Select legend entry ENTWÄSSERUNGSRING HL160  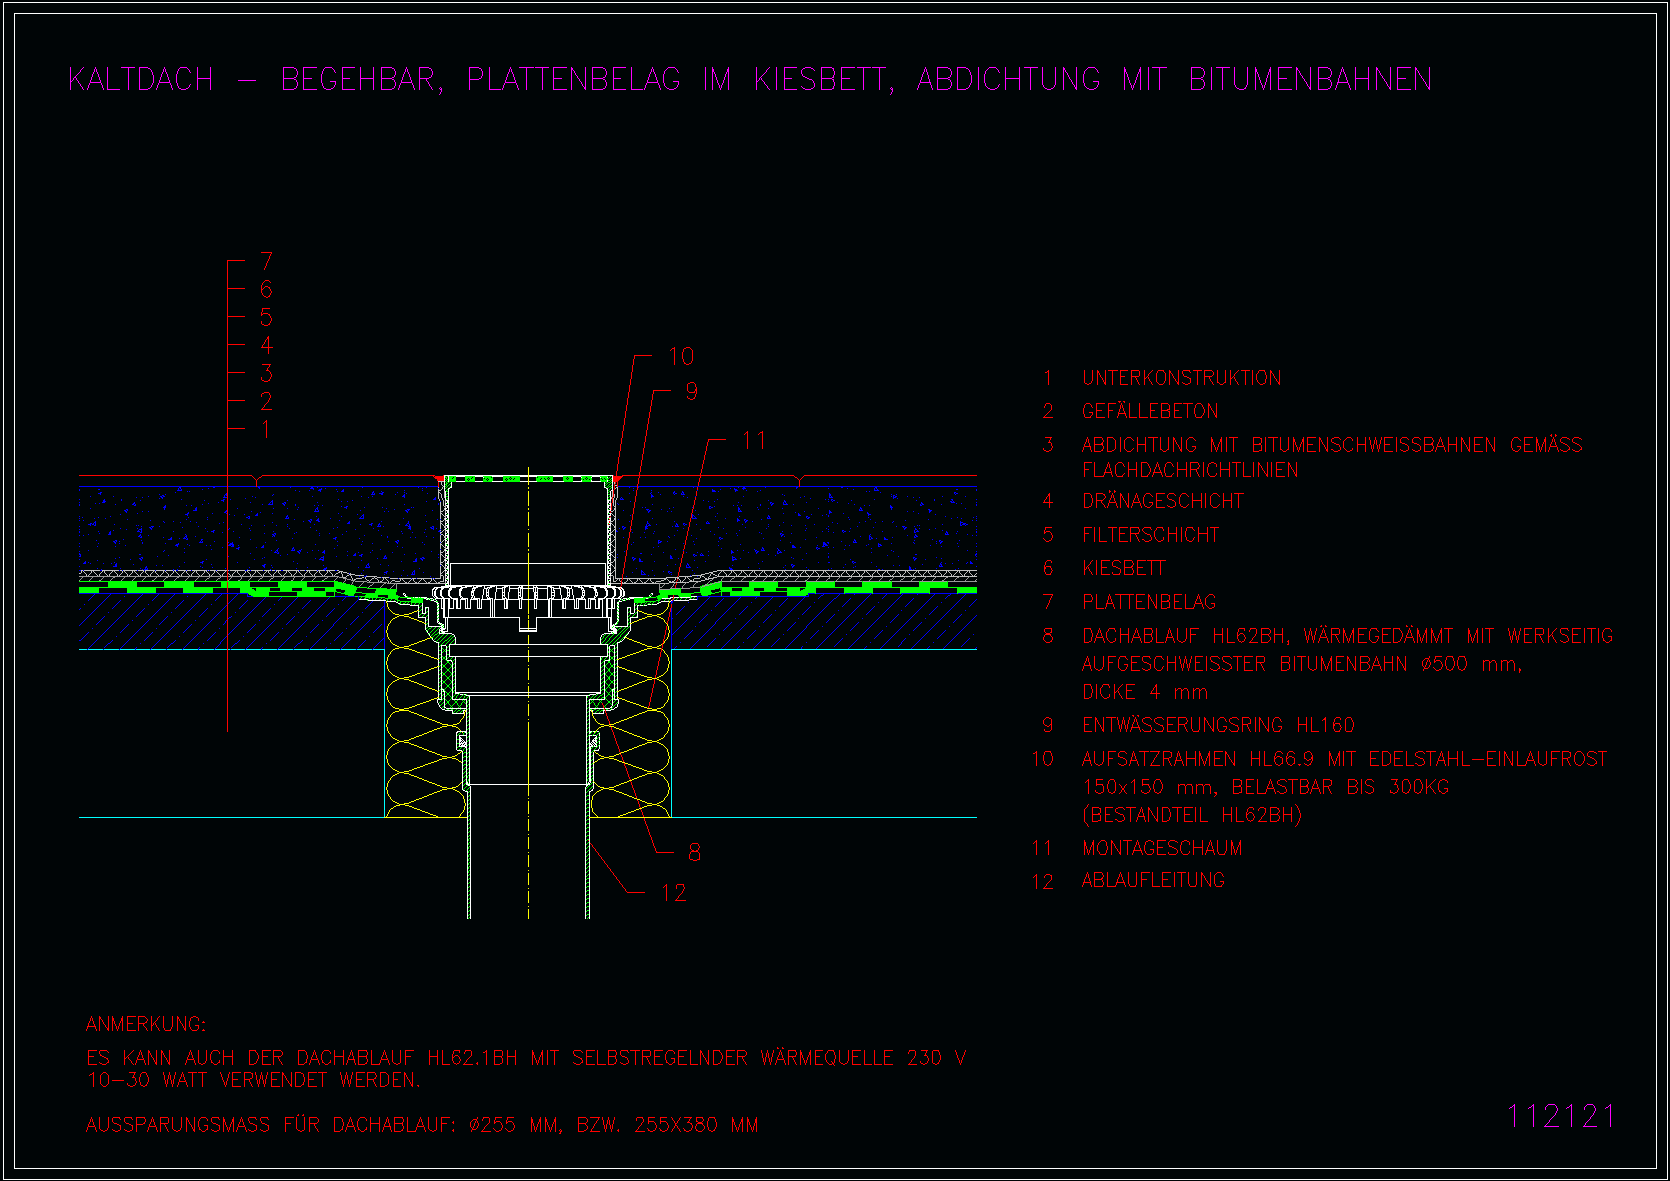click(x=1218, y=725)
